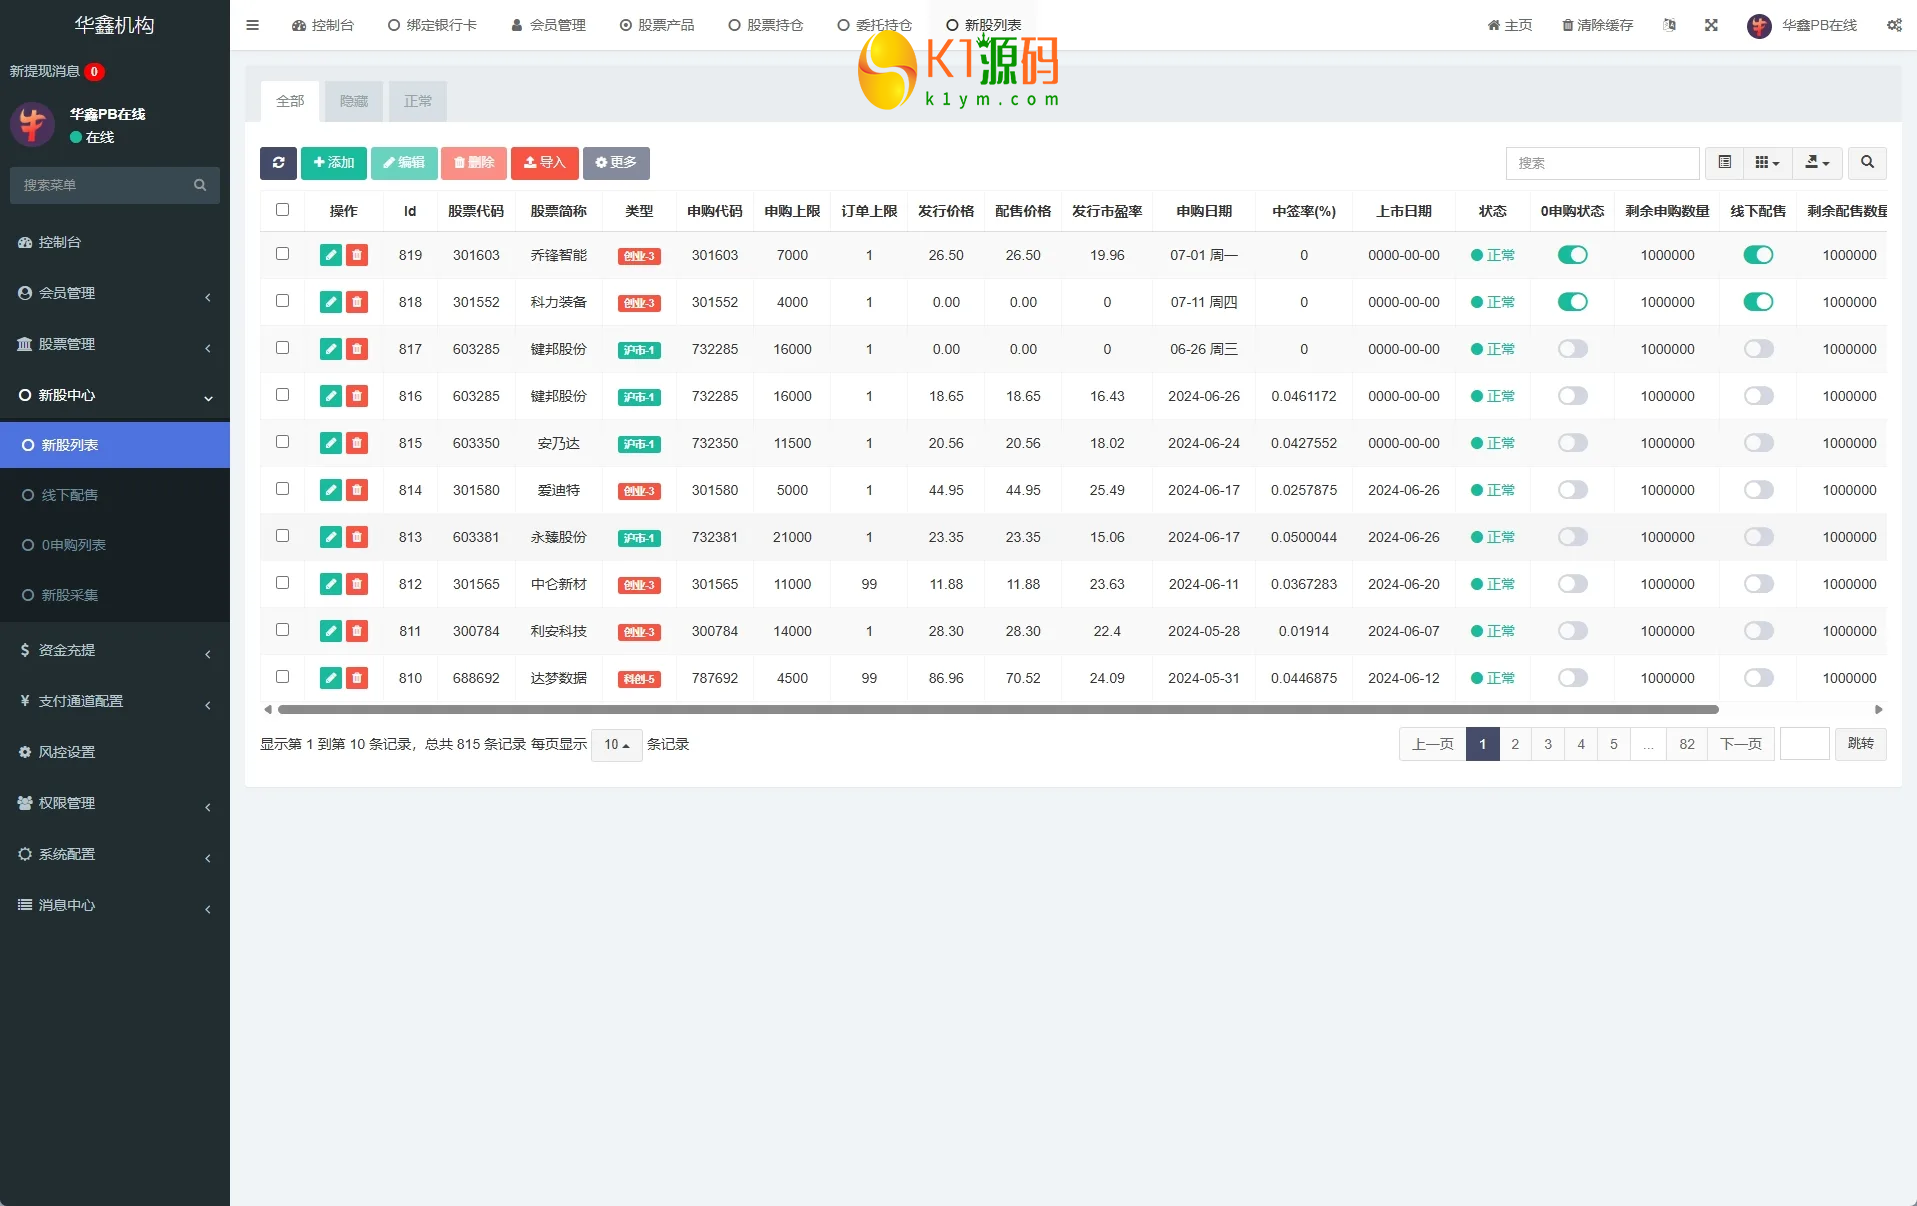Image resolution: width=1917 pixels, height=1206 pixels.
Task: Open the page size dropdown showing 10
Action: point(616,745)
